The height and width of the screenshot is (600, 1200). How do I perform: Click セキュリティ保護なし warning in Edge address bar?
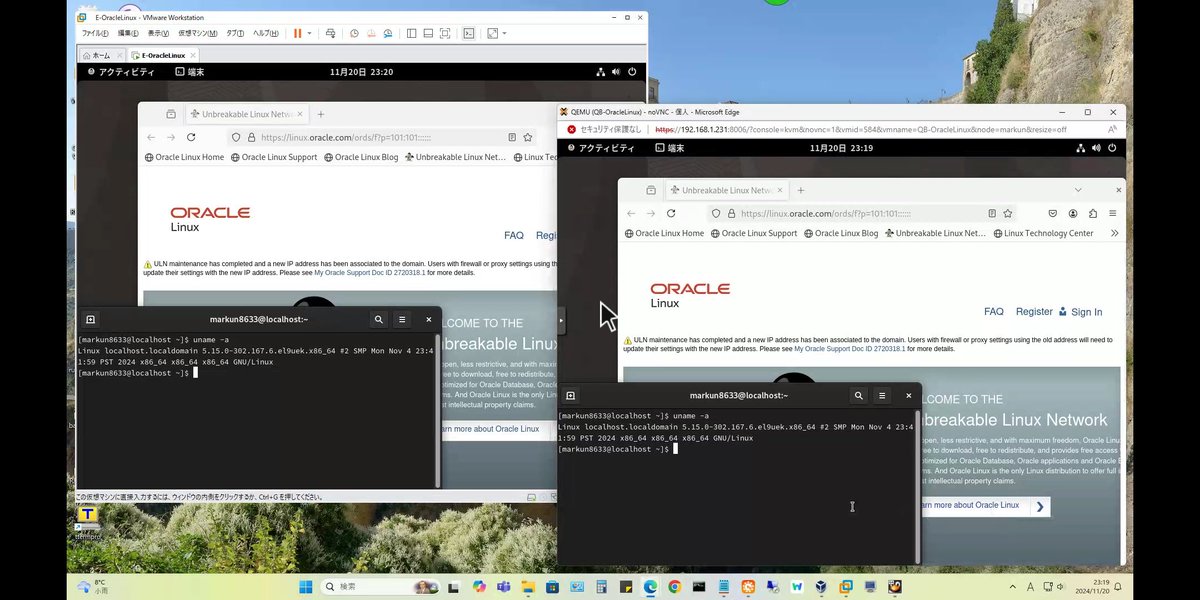[x=605, y=129]
